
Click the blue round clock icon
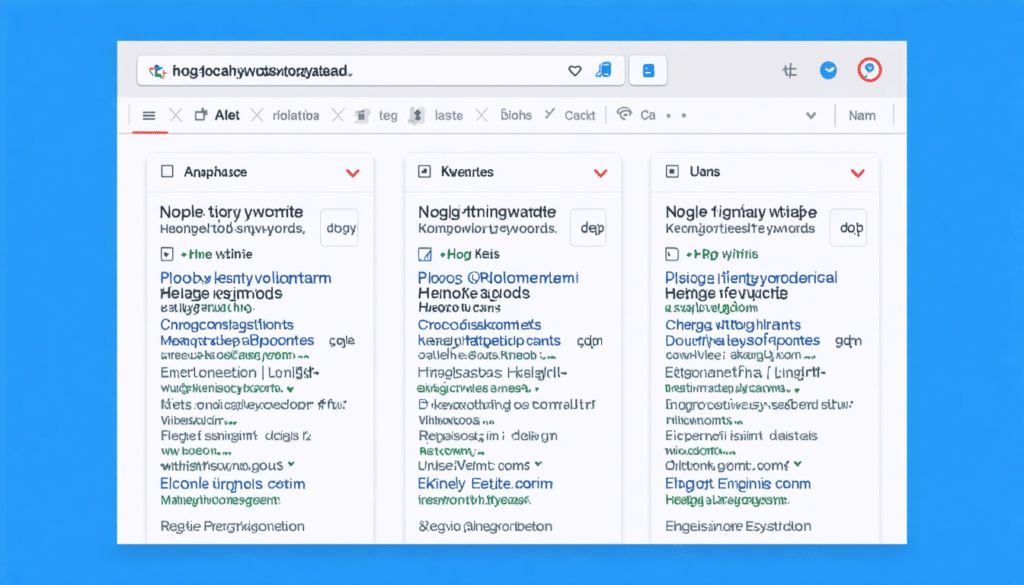(828, 70)
